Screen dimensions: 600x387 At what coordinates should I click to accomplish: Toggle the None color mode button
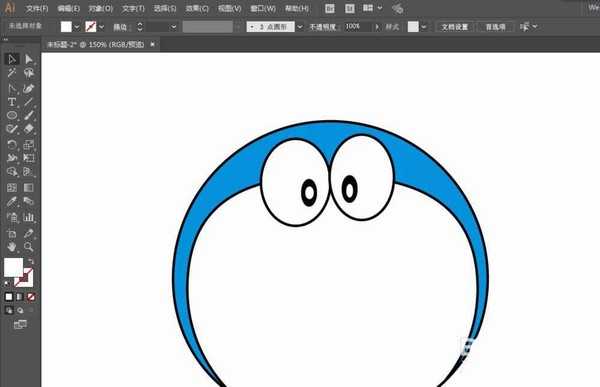click(x=31, y=297)
